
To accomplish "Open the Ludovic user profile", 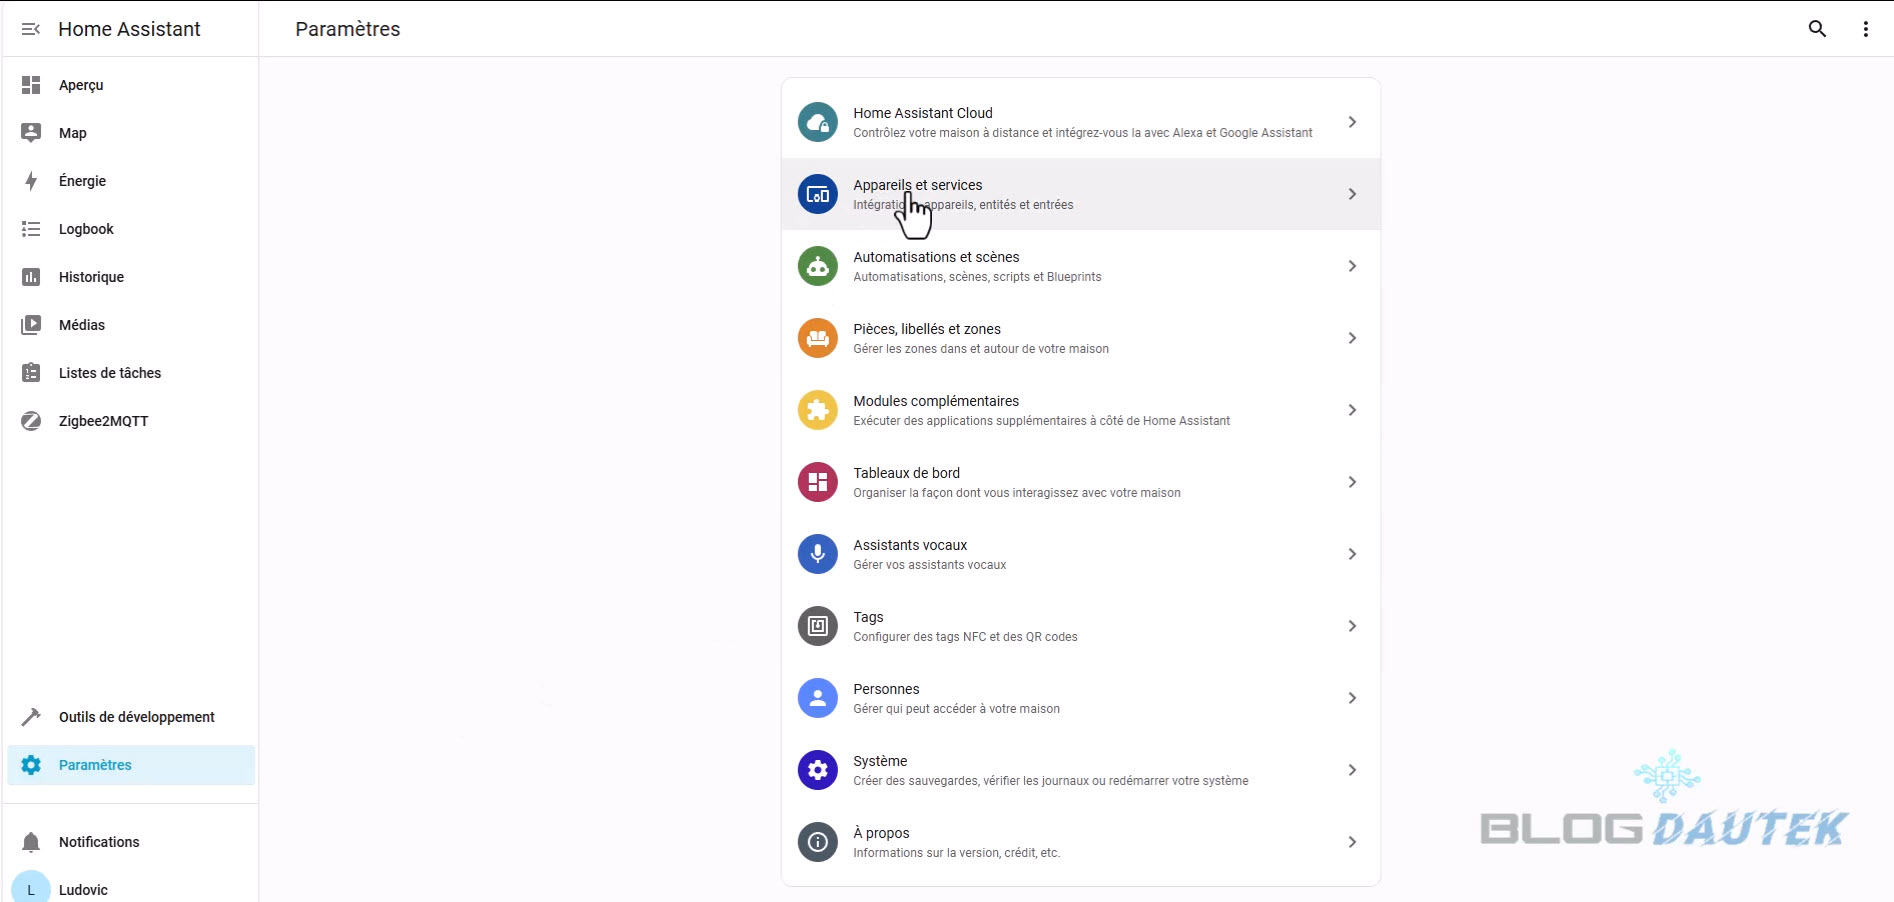I will (83, 889).
